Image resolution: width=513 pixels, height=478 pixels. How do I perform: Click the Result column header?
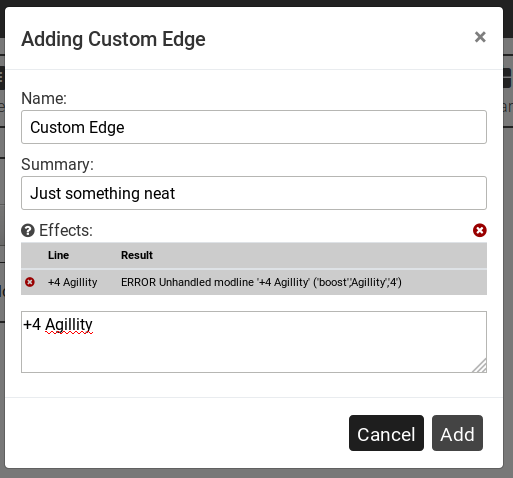coord(137,255)
